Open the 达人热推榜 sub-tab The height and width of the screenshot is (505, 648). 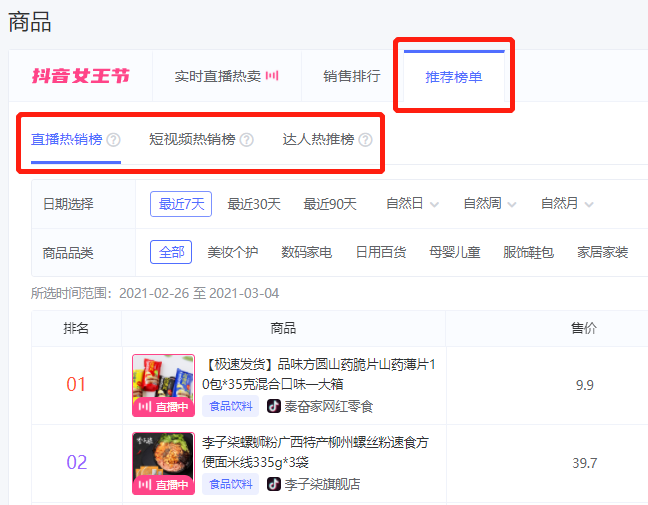tap(318, 139)
